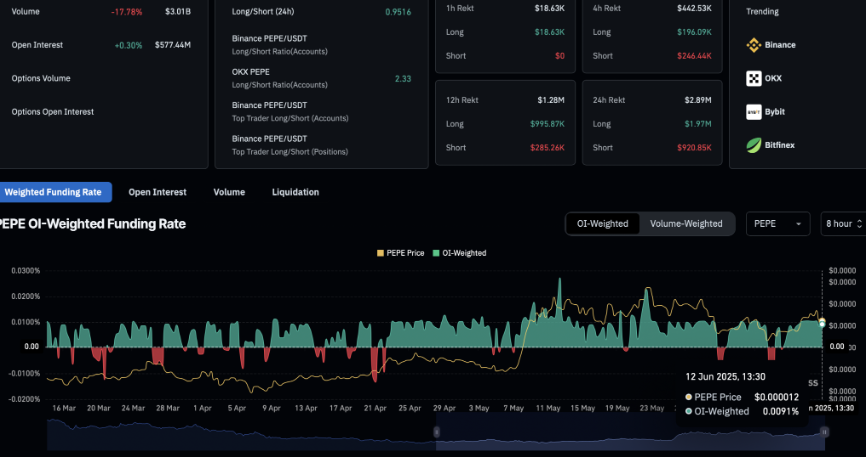Click the 4h Short value $246.44K
Viewport: 868px width, 460px height.
(x=694, y=56)
